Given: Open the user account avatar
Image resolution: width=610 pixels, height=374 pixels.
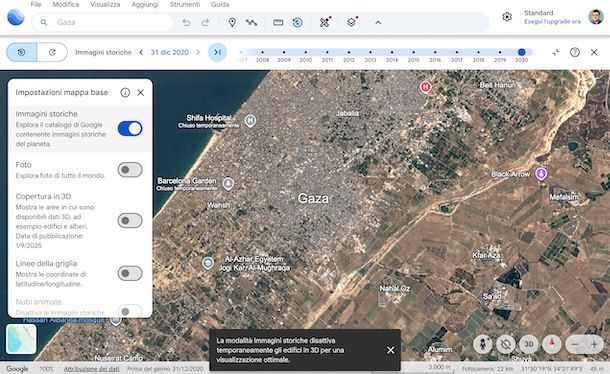Looking at the screenshot, I should [596, 17].
